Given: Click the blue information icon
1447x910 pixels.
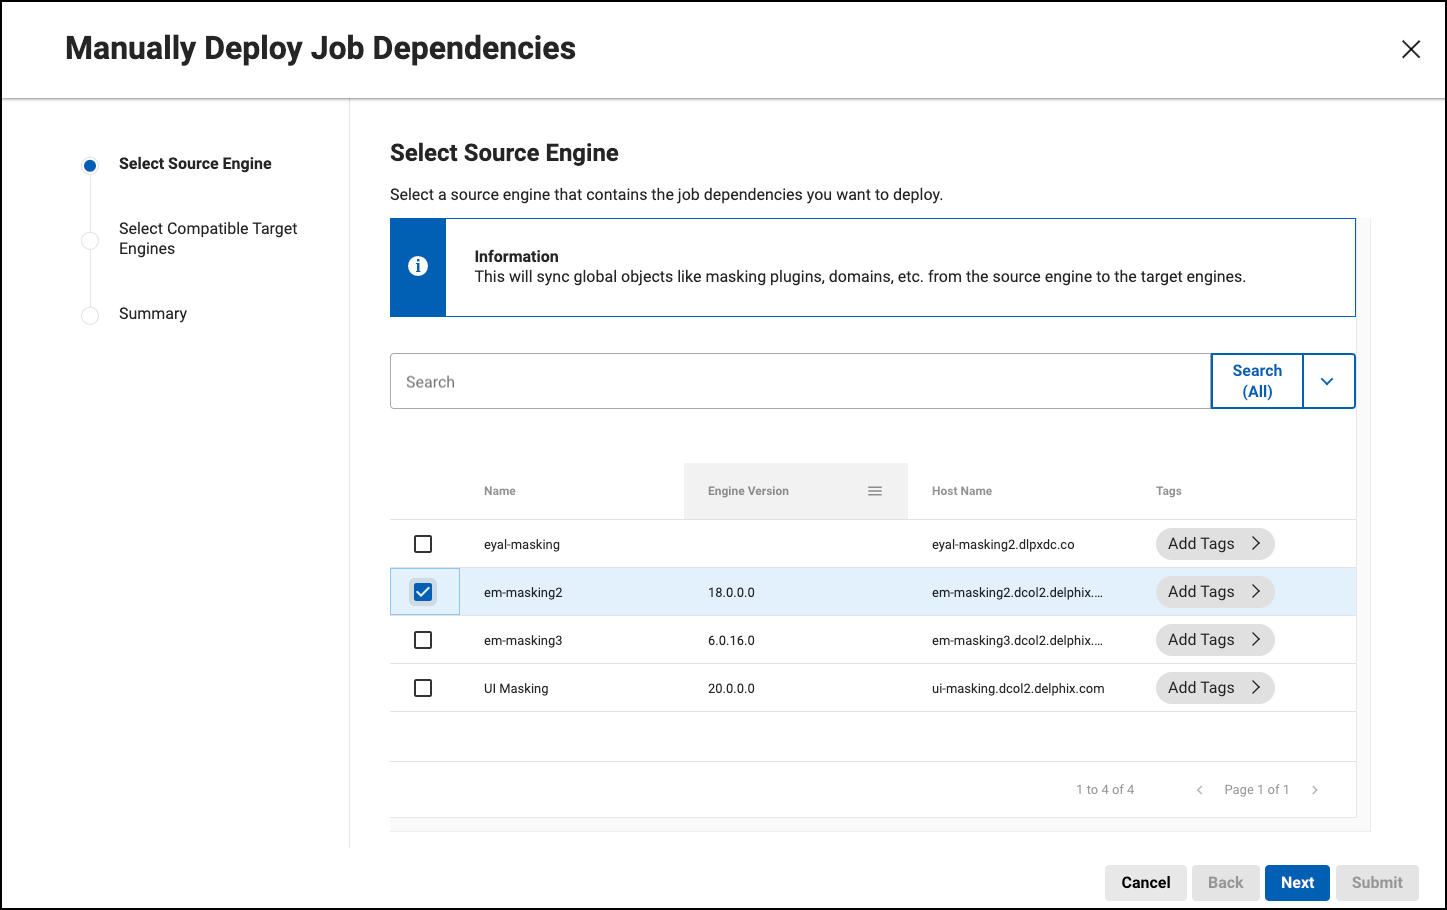Looking at the screenshot, I should click(x=418, y=266).
